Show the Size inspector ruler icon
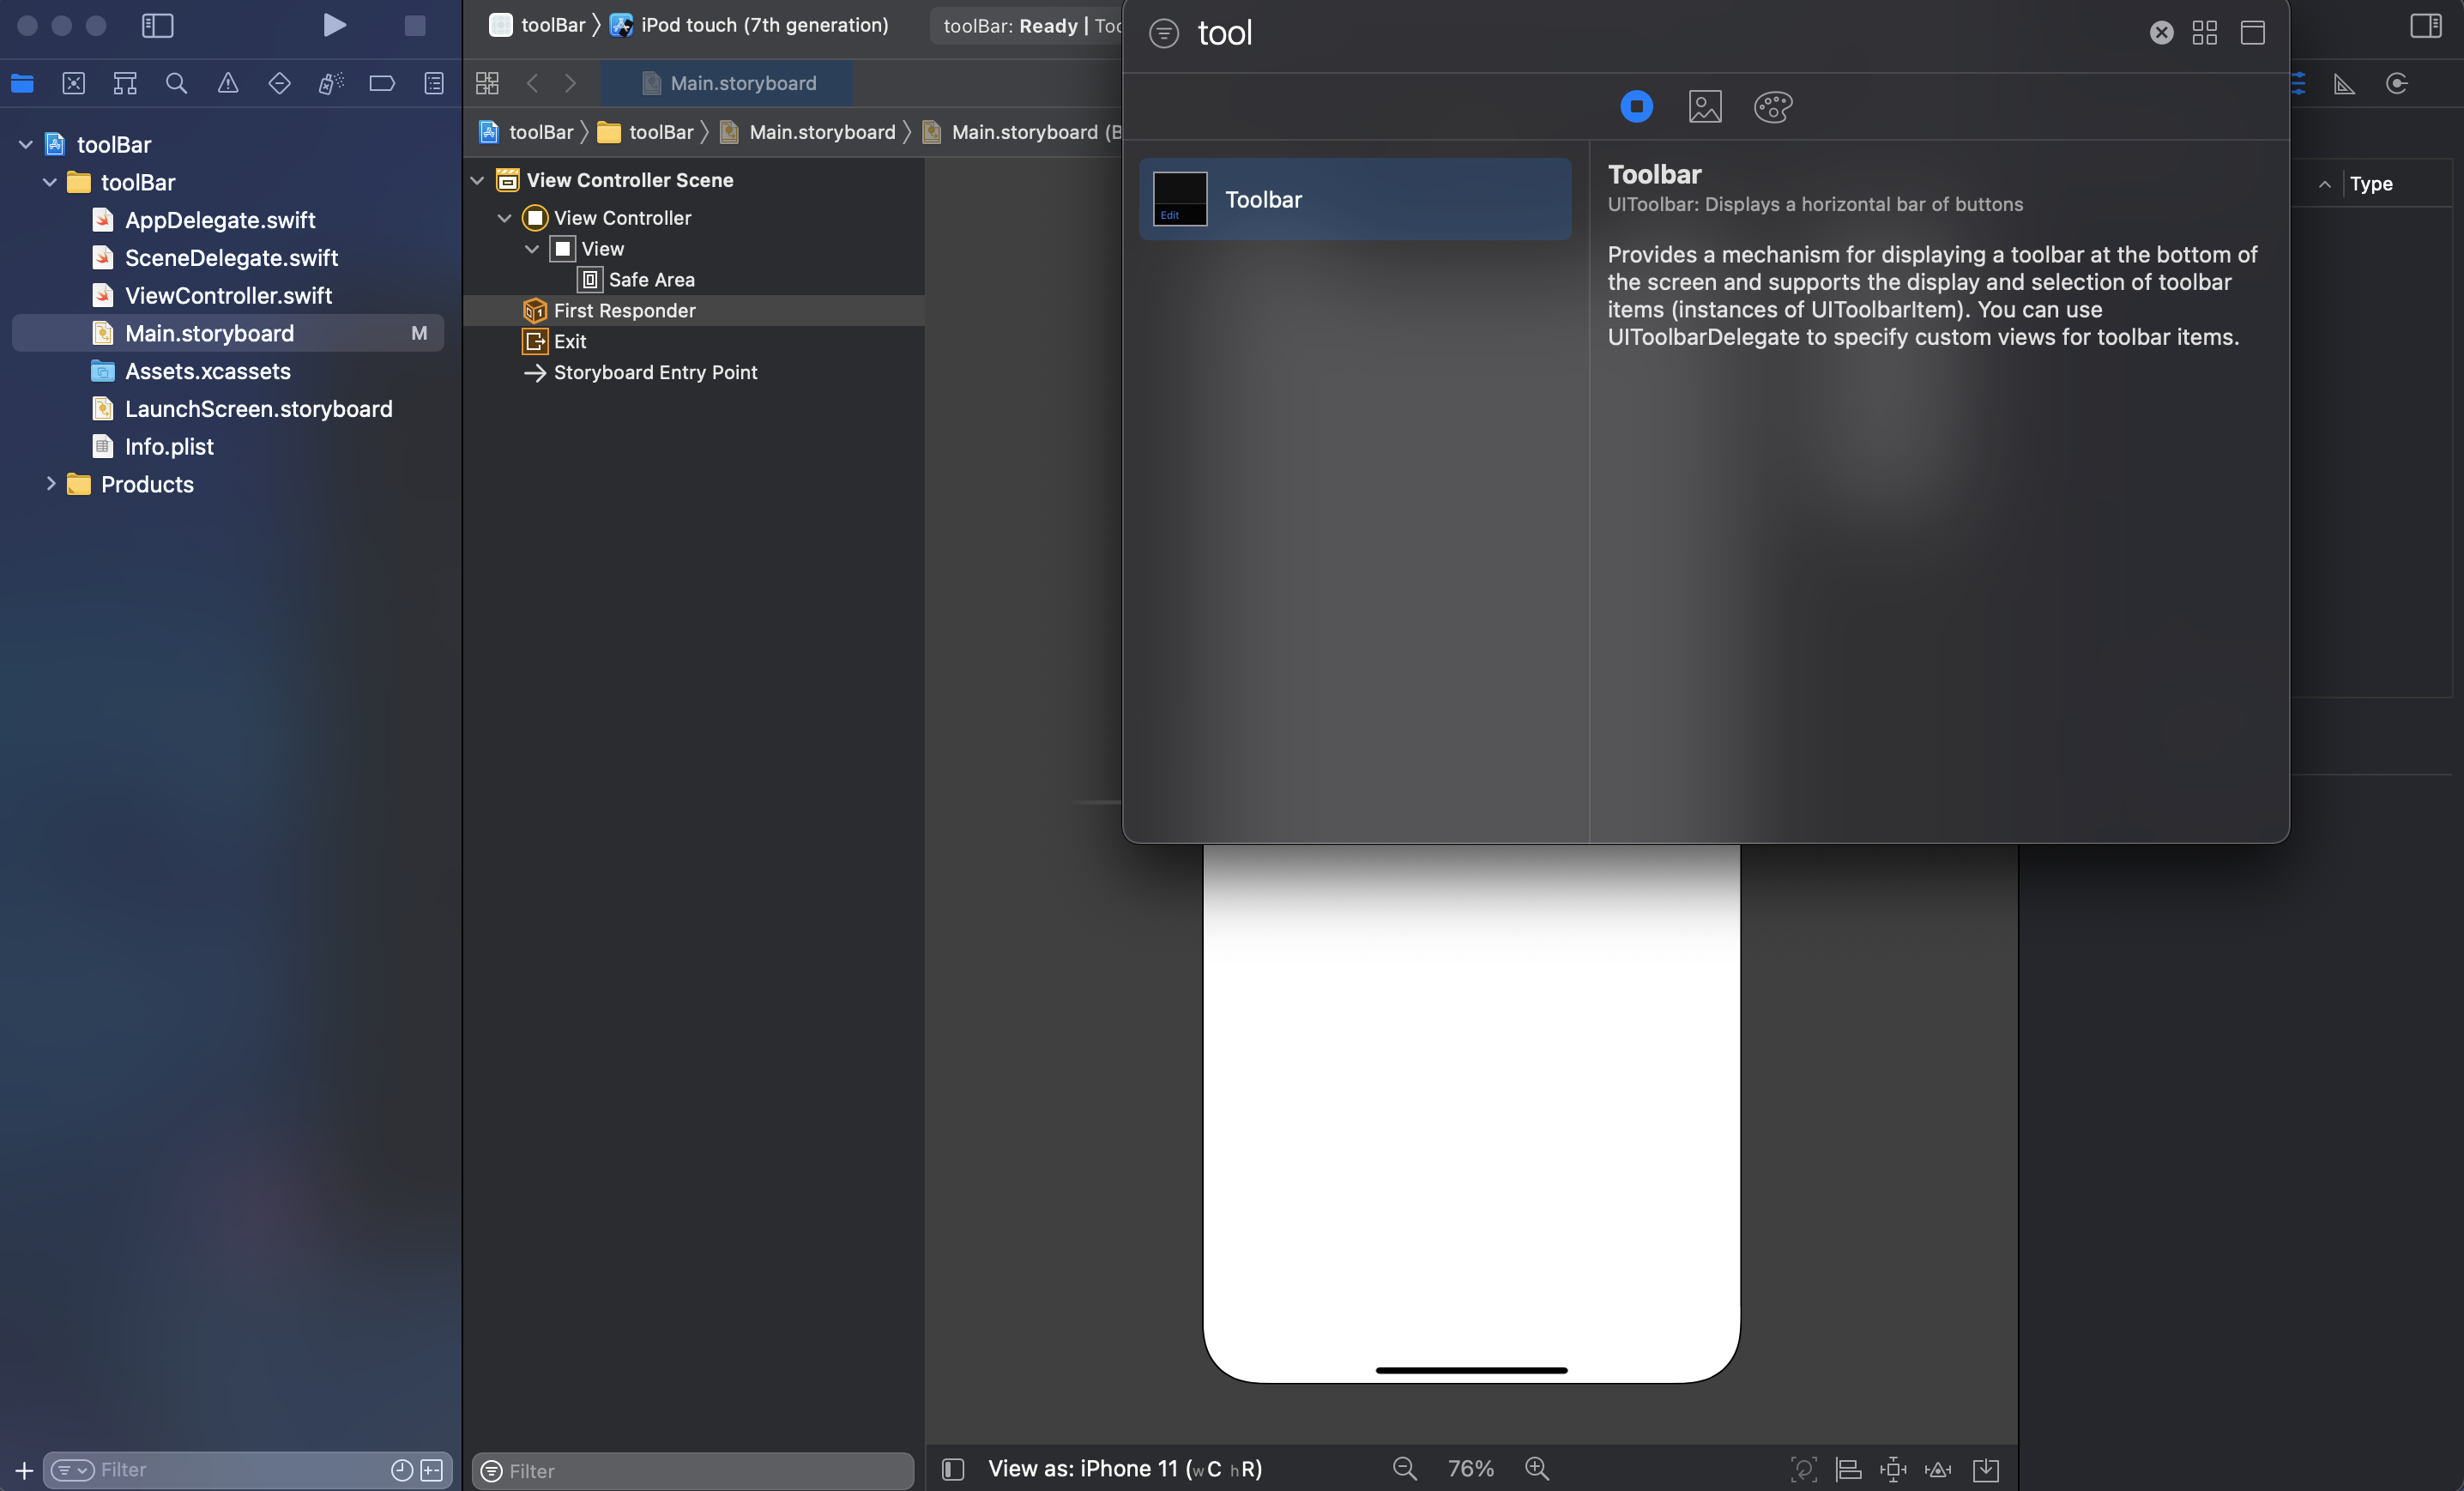 (x=2344, y=85)
